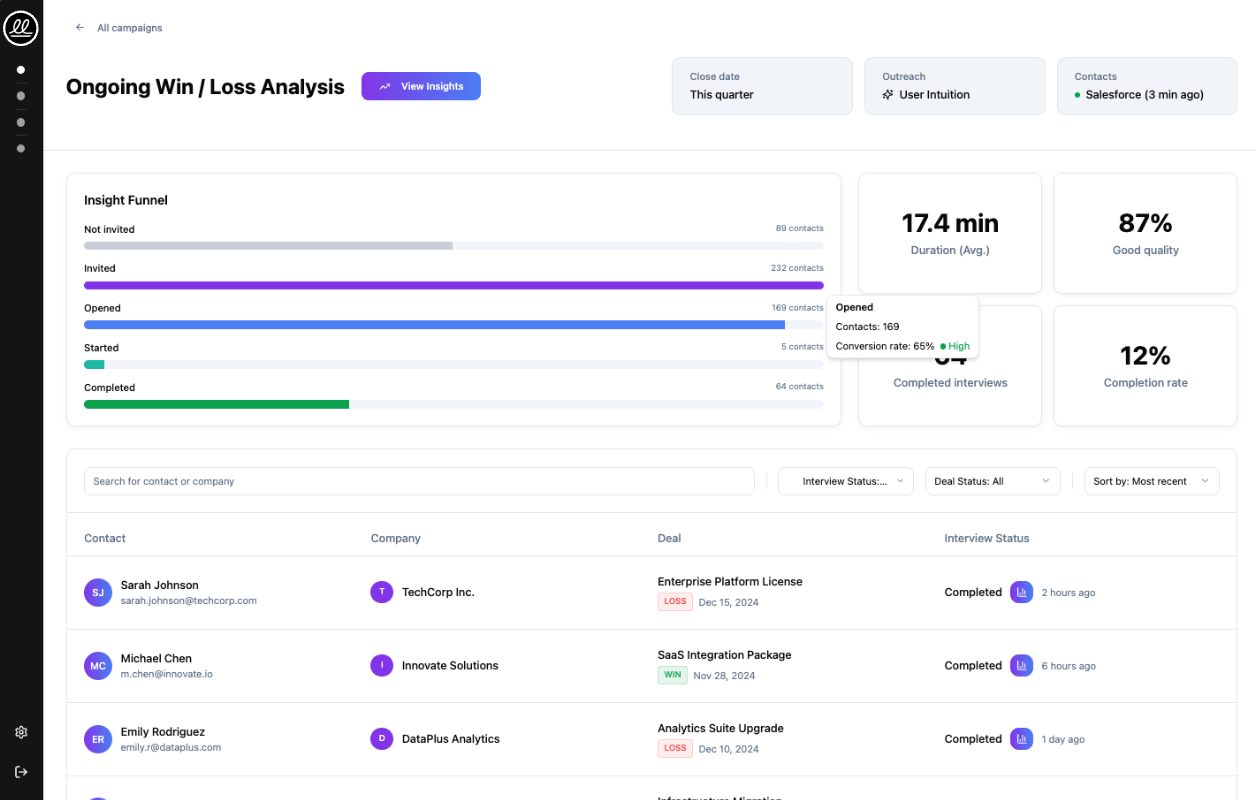Select the first sidebar navigation dot
Viewport: 1256px width, 800px height.
pyautogui.click(x=21, y=70)
